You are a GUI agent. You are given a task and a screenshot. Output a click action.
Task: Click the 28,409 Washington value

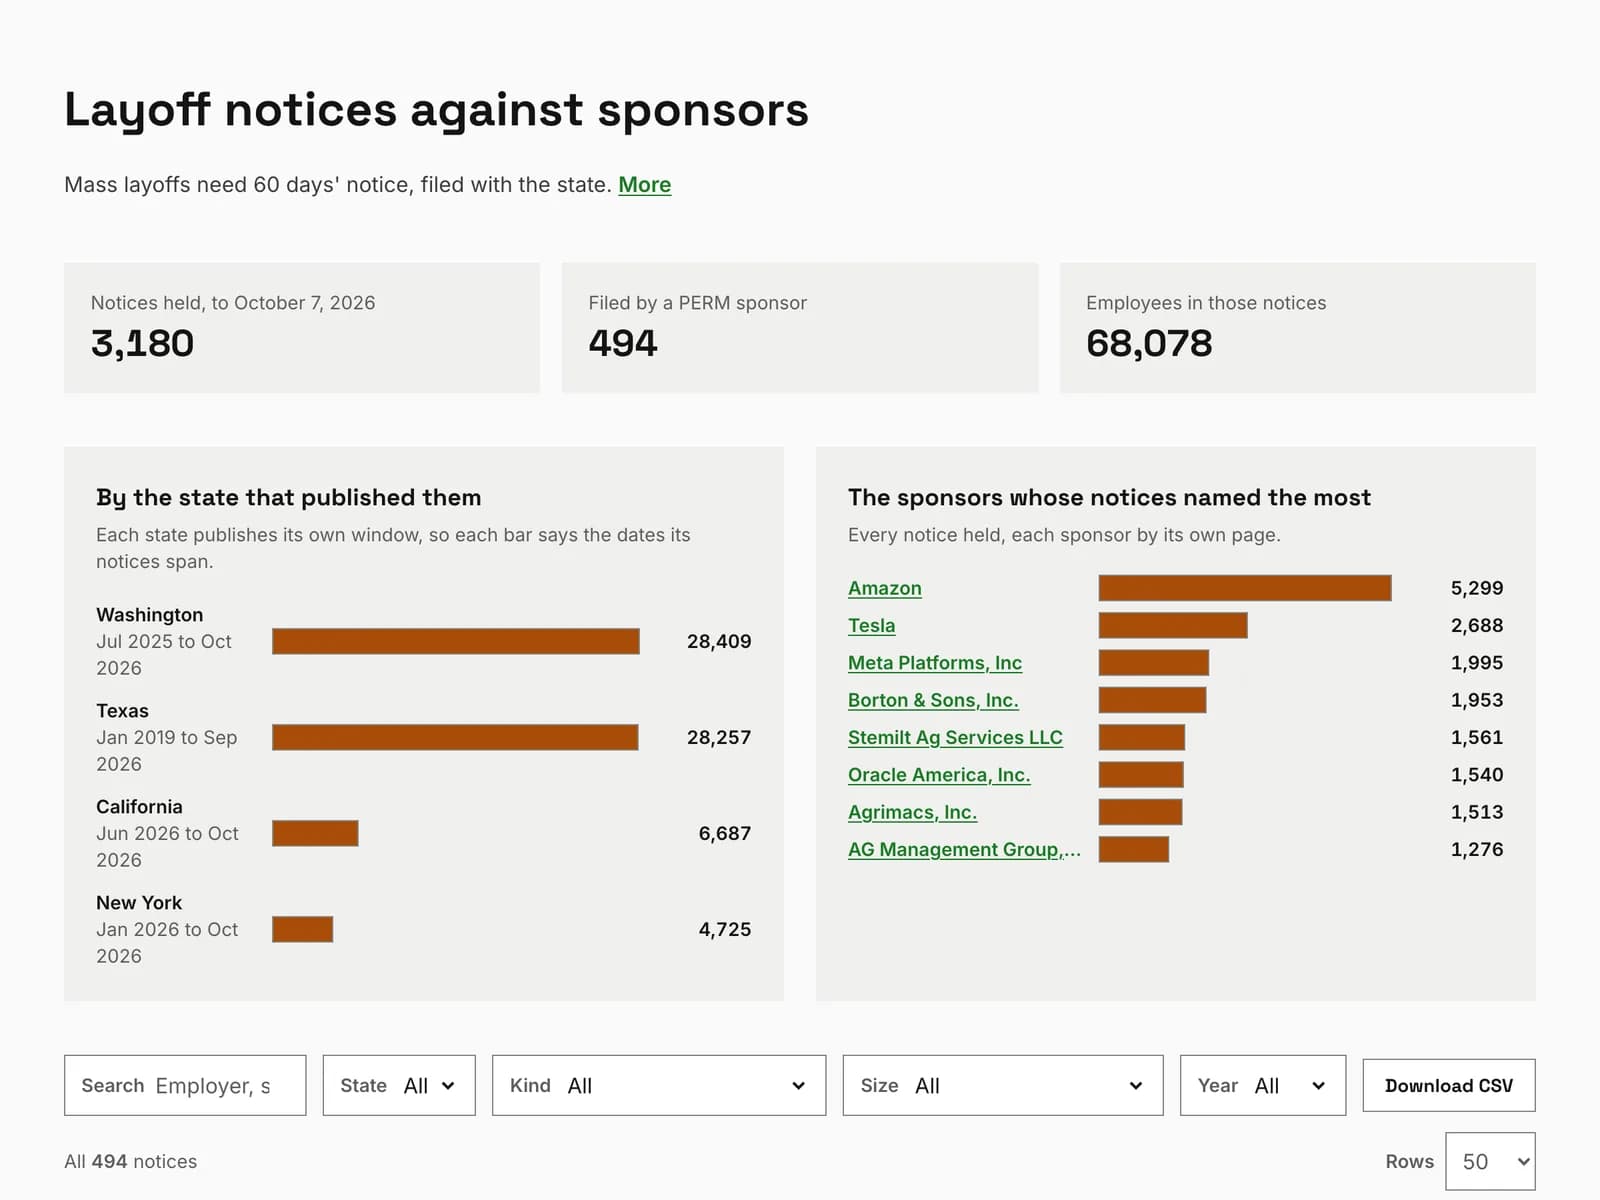(719, 641)
